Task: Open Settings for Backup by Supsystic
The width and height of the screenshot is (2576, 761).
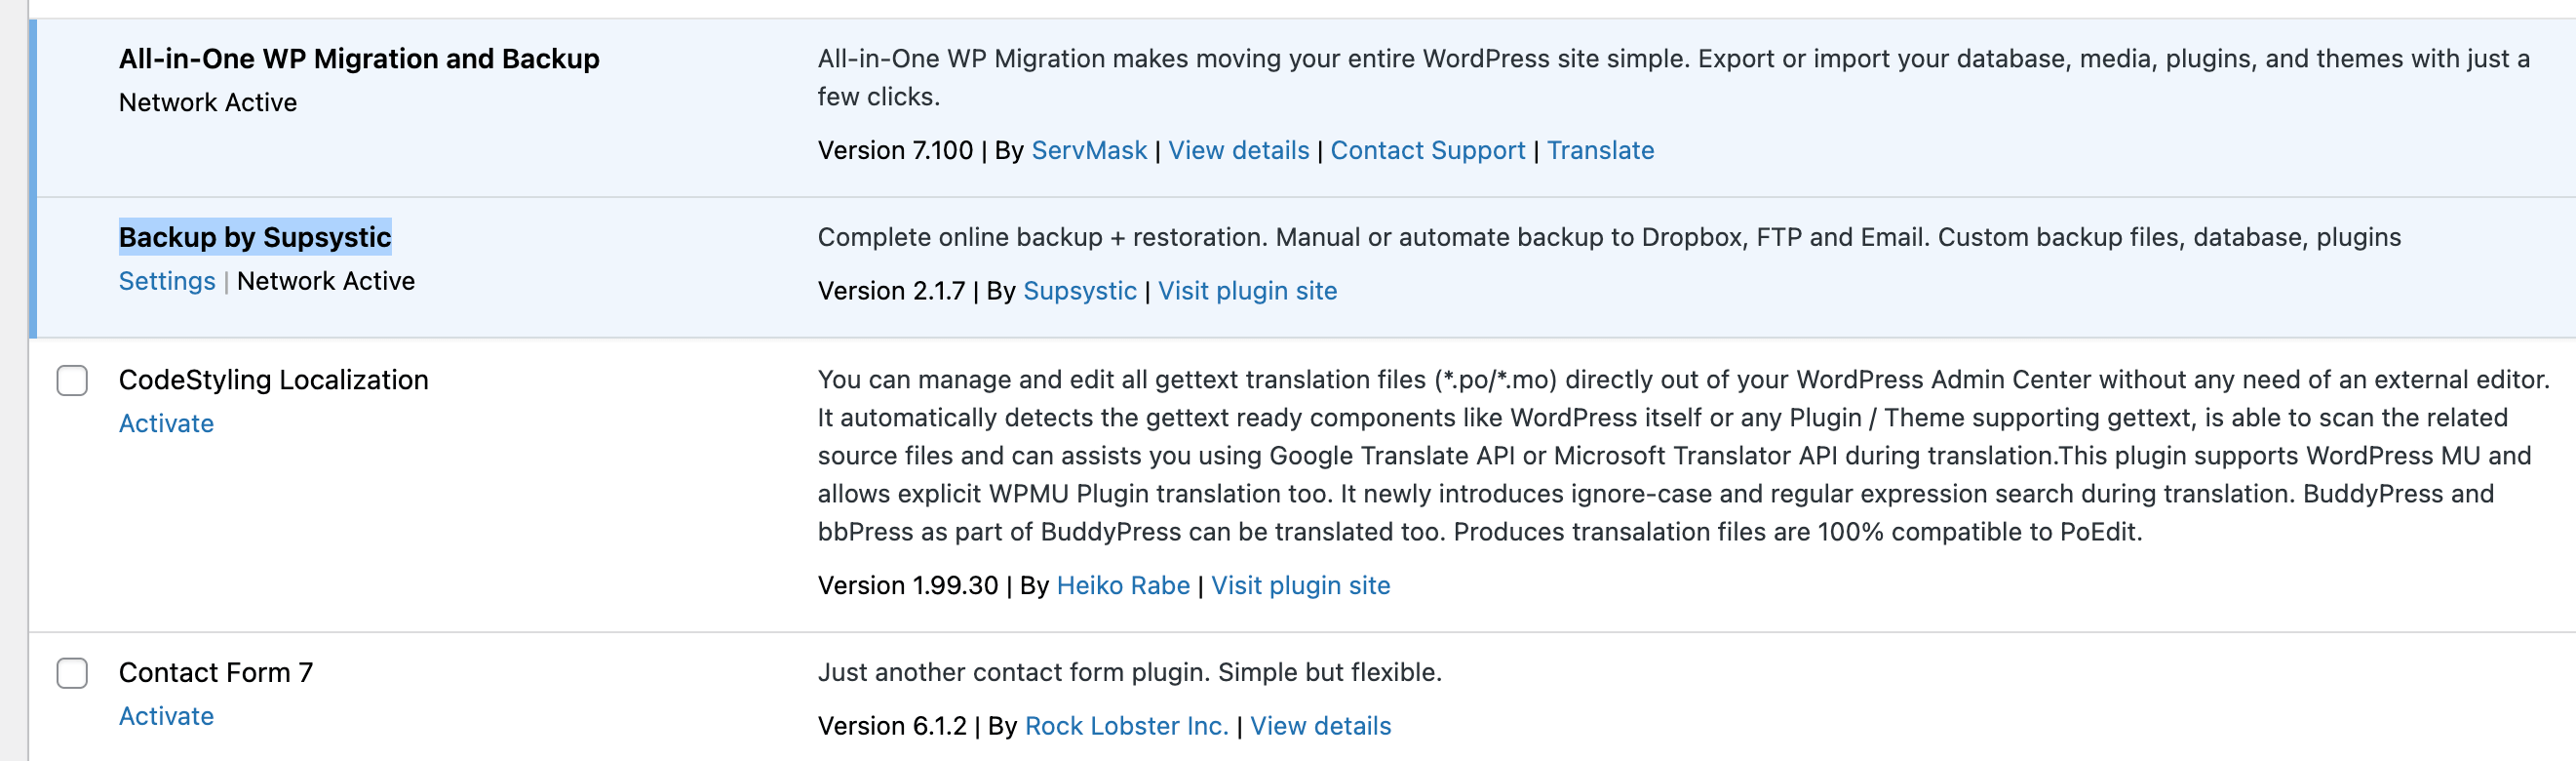Action: [x=167, y=281]
